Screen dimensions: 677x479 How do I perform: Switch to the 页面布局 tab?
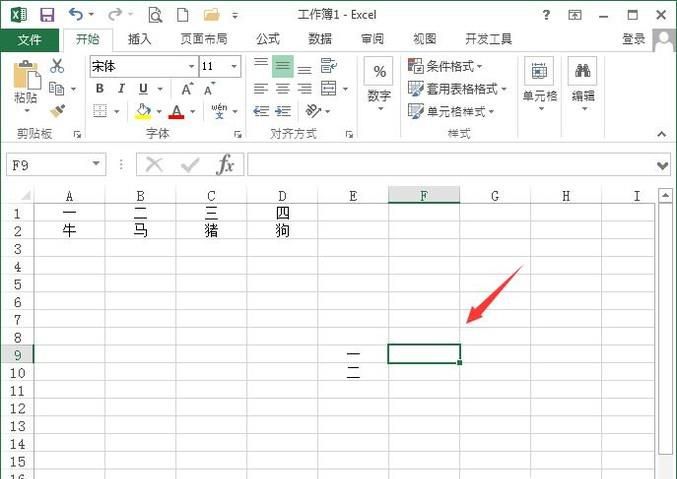(x=204, y=39)
